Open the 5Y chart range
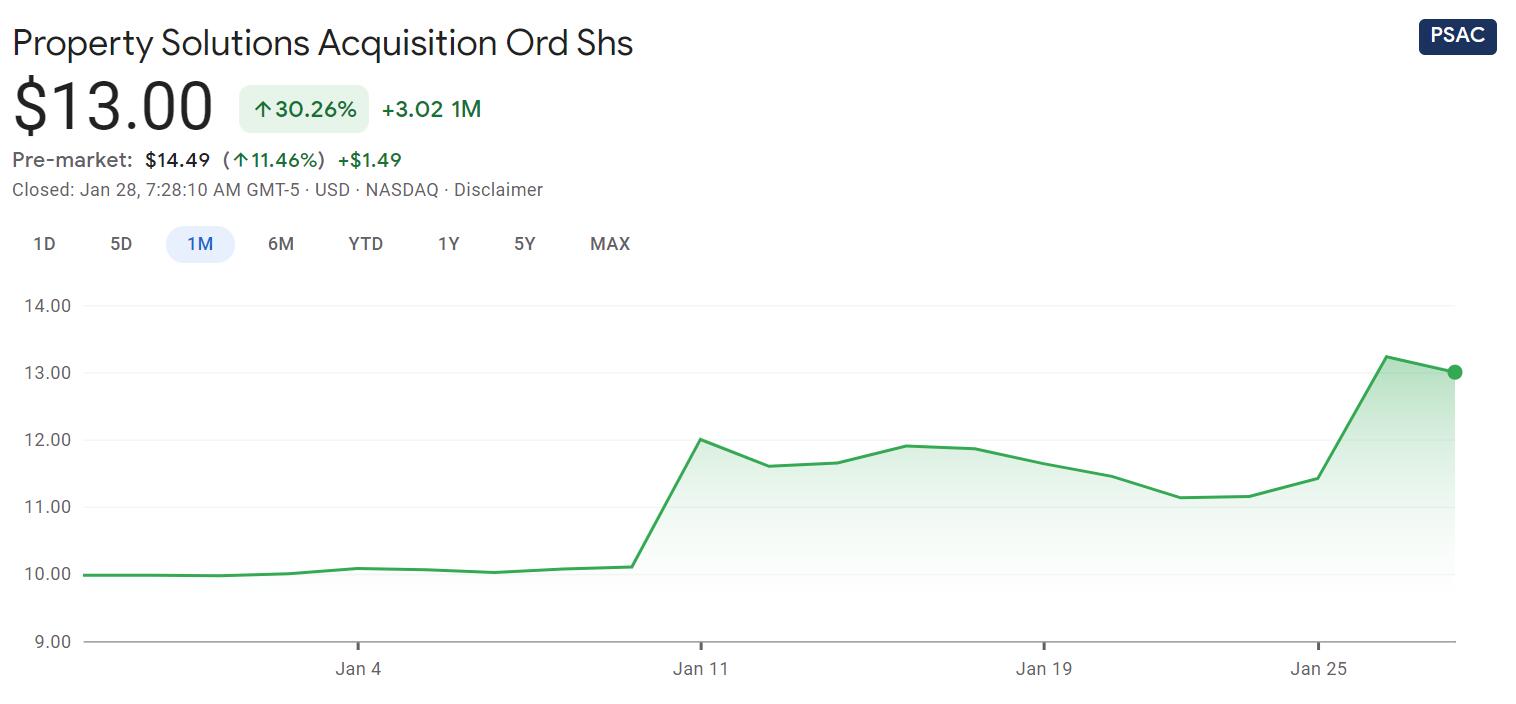 (x=525, y=244)
